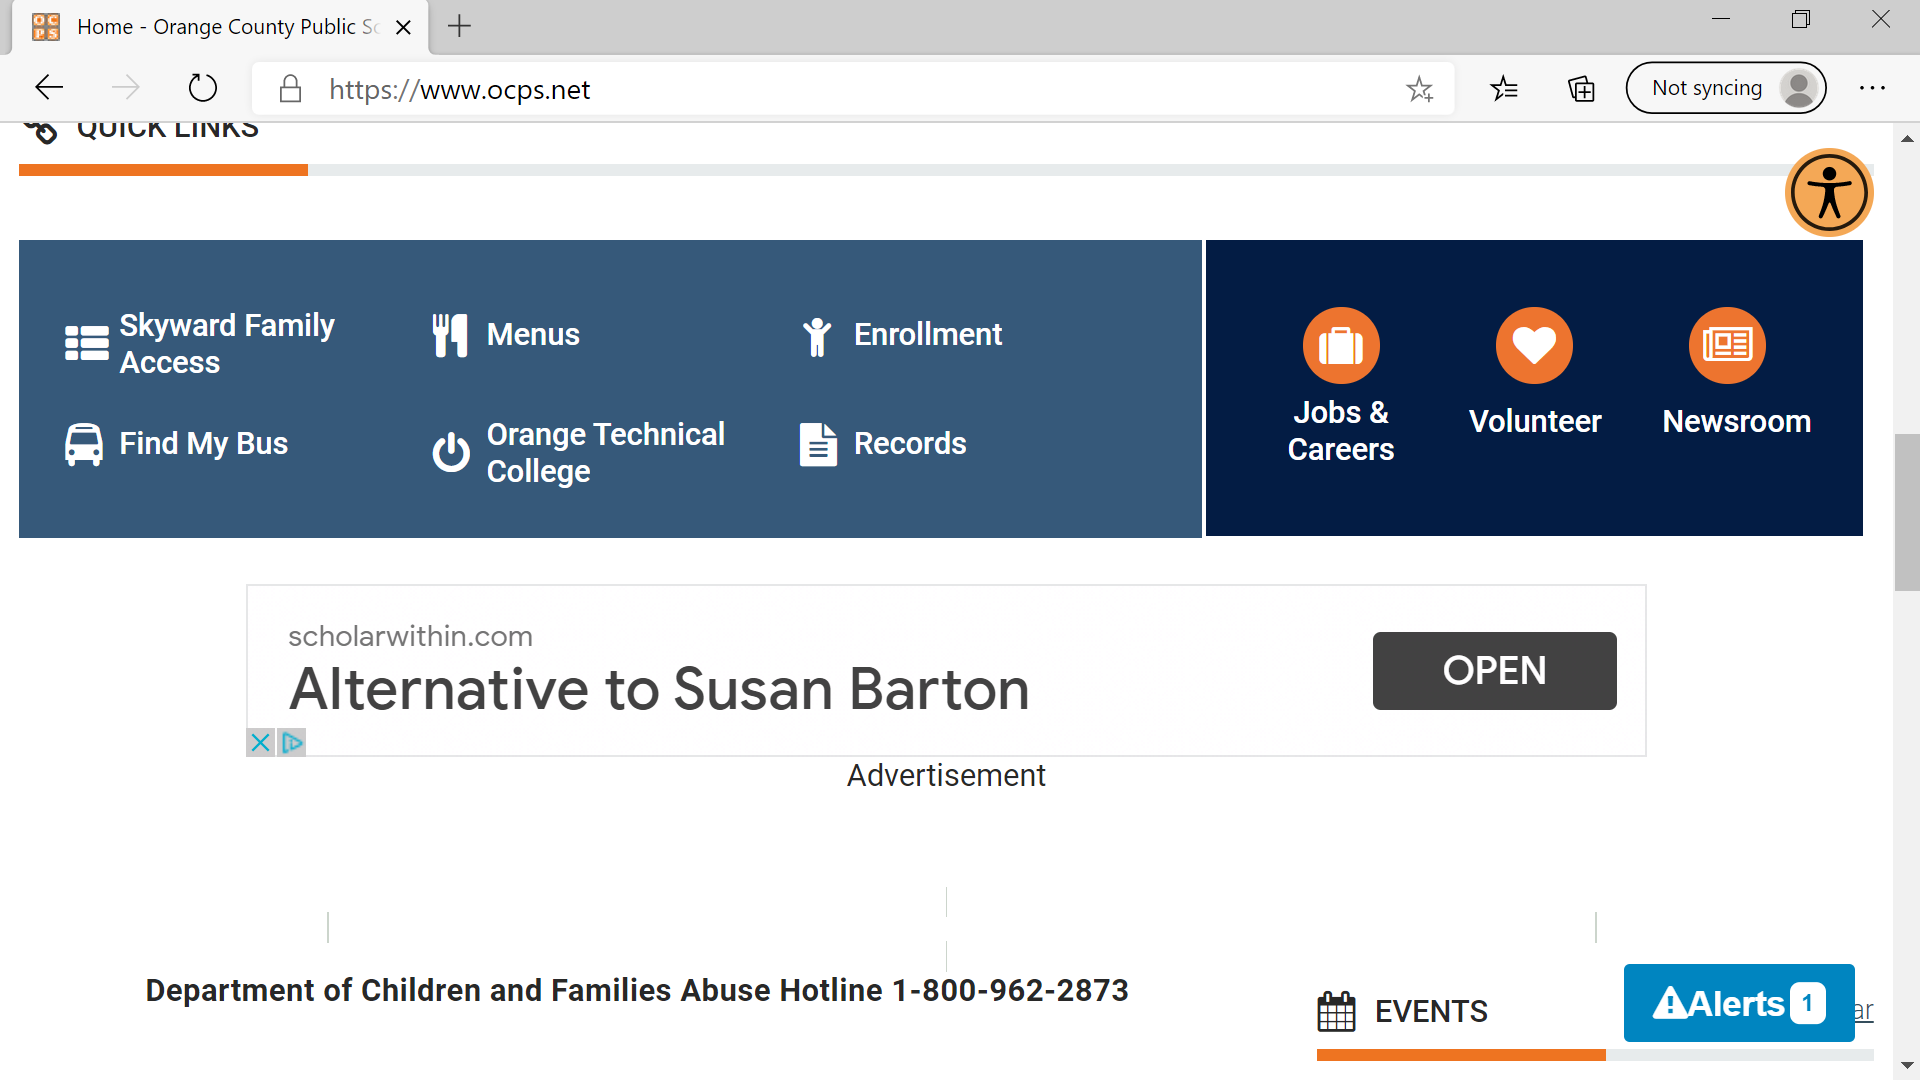1920x1080 pixels.
Task: Click the Orange Technical College power icon
Action: click(451, 452)
